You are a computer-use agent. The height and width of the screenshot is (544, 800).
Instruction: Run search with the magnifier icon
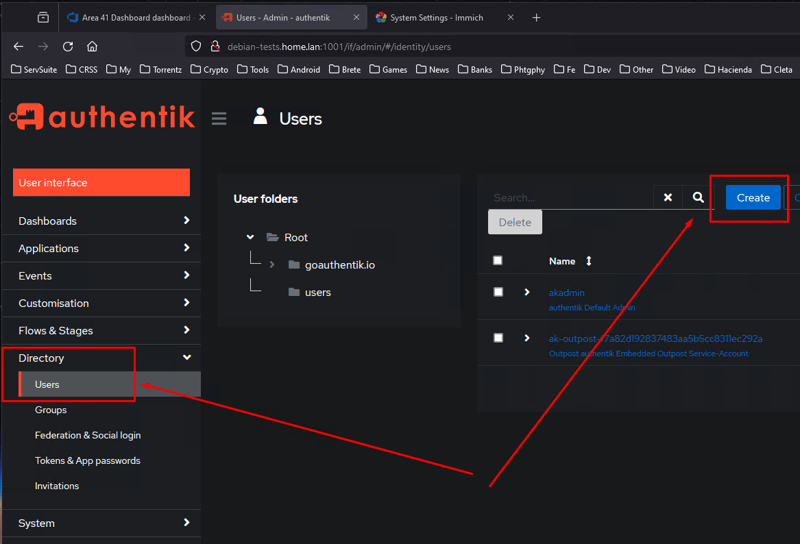698,197
